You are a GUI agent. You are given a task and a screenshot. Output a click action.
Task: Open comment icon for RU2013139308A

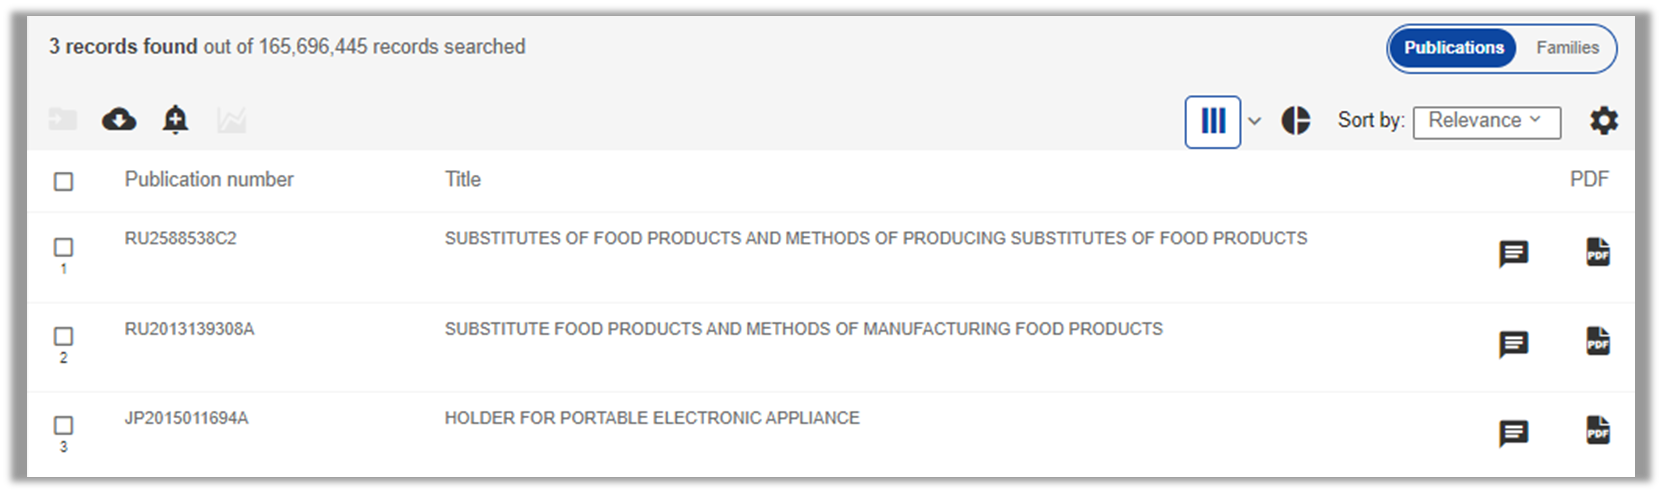(x=1514, y=344)
